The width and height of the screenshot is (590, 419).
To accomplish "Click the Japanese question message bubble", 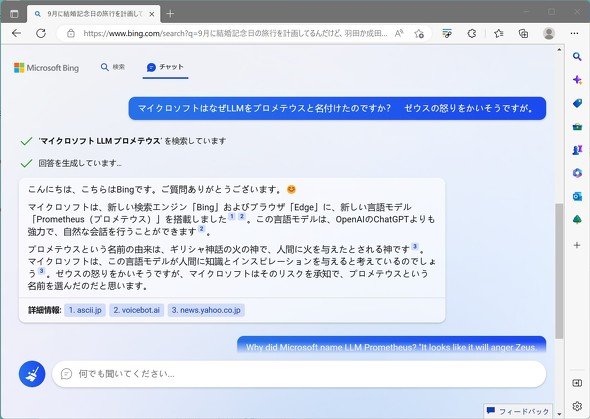I will (x=337, y=108).
